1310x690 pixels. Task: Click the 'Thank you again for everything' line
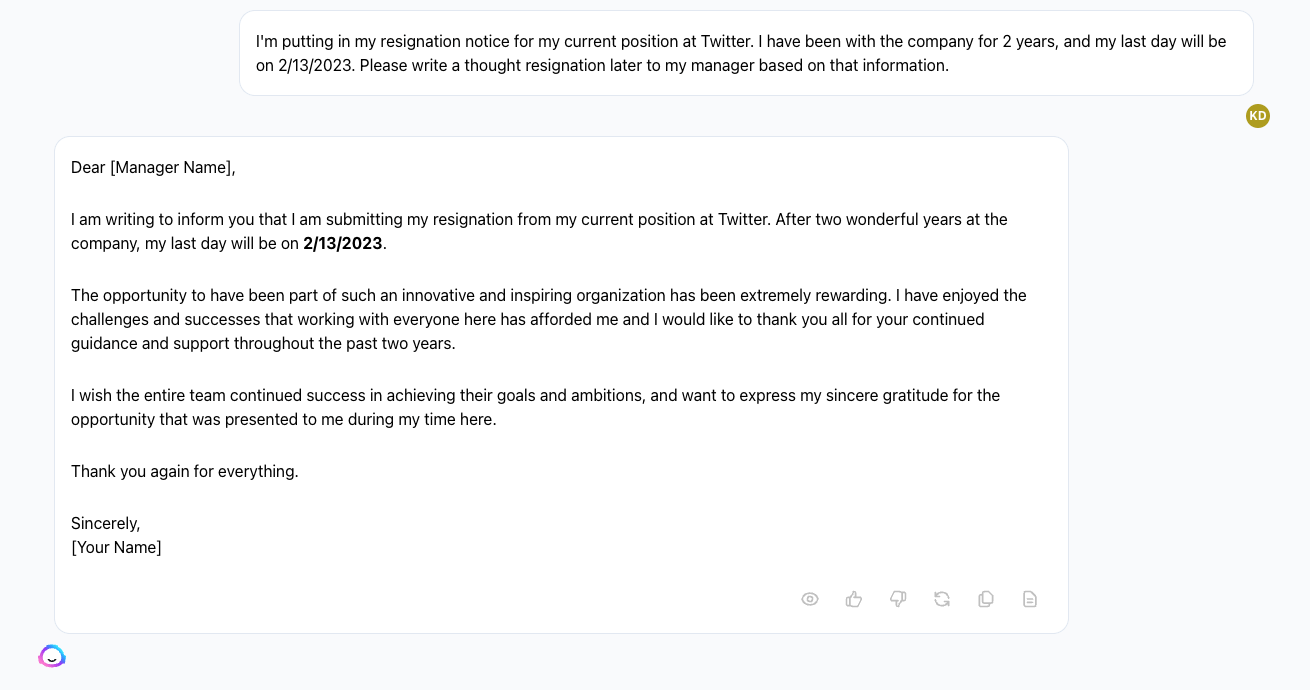[184, 471]
